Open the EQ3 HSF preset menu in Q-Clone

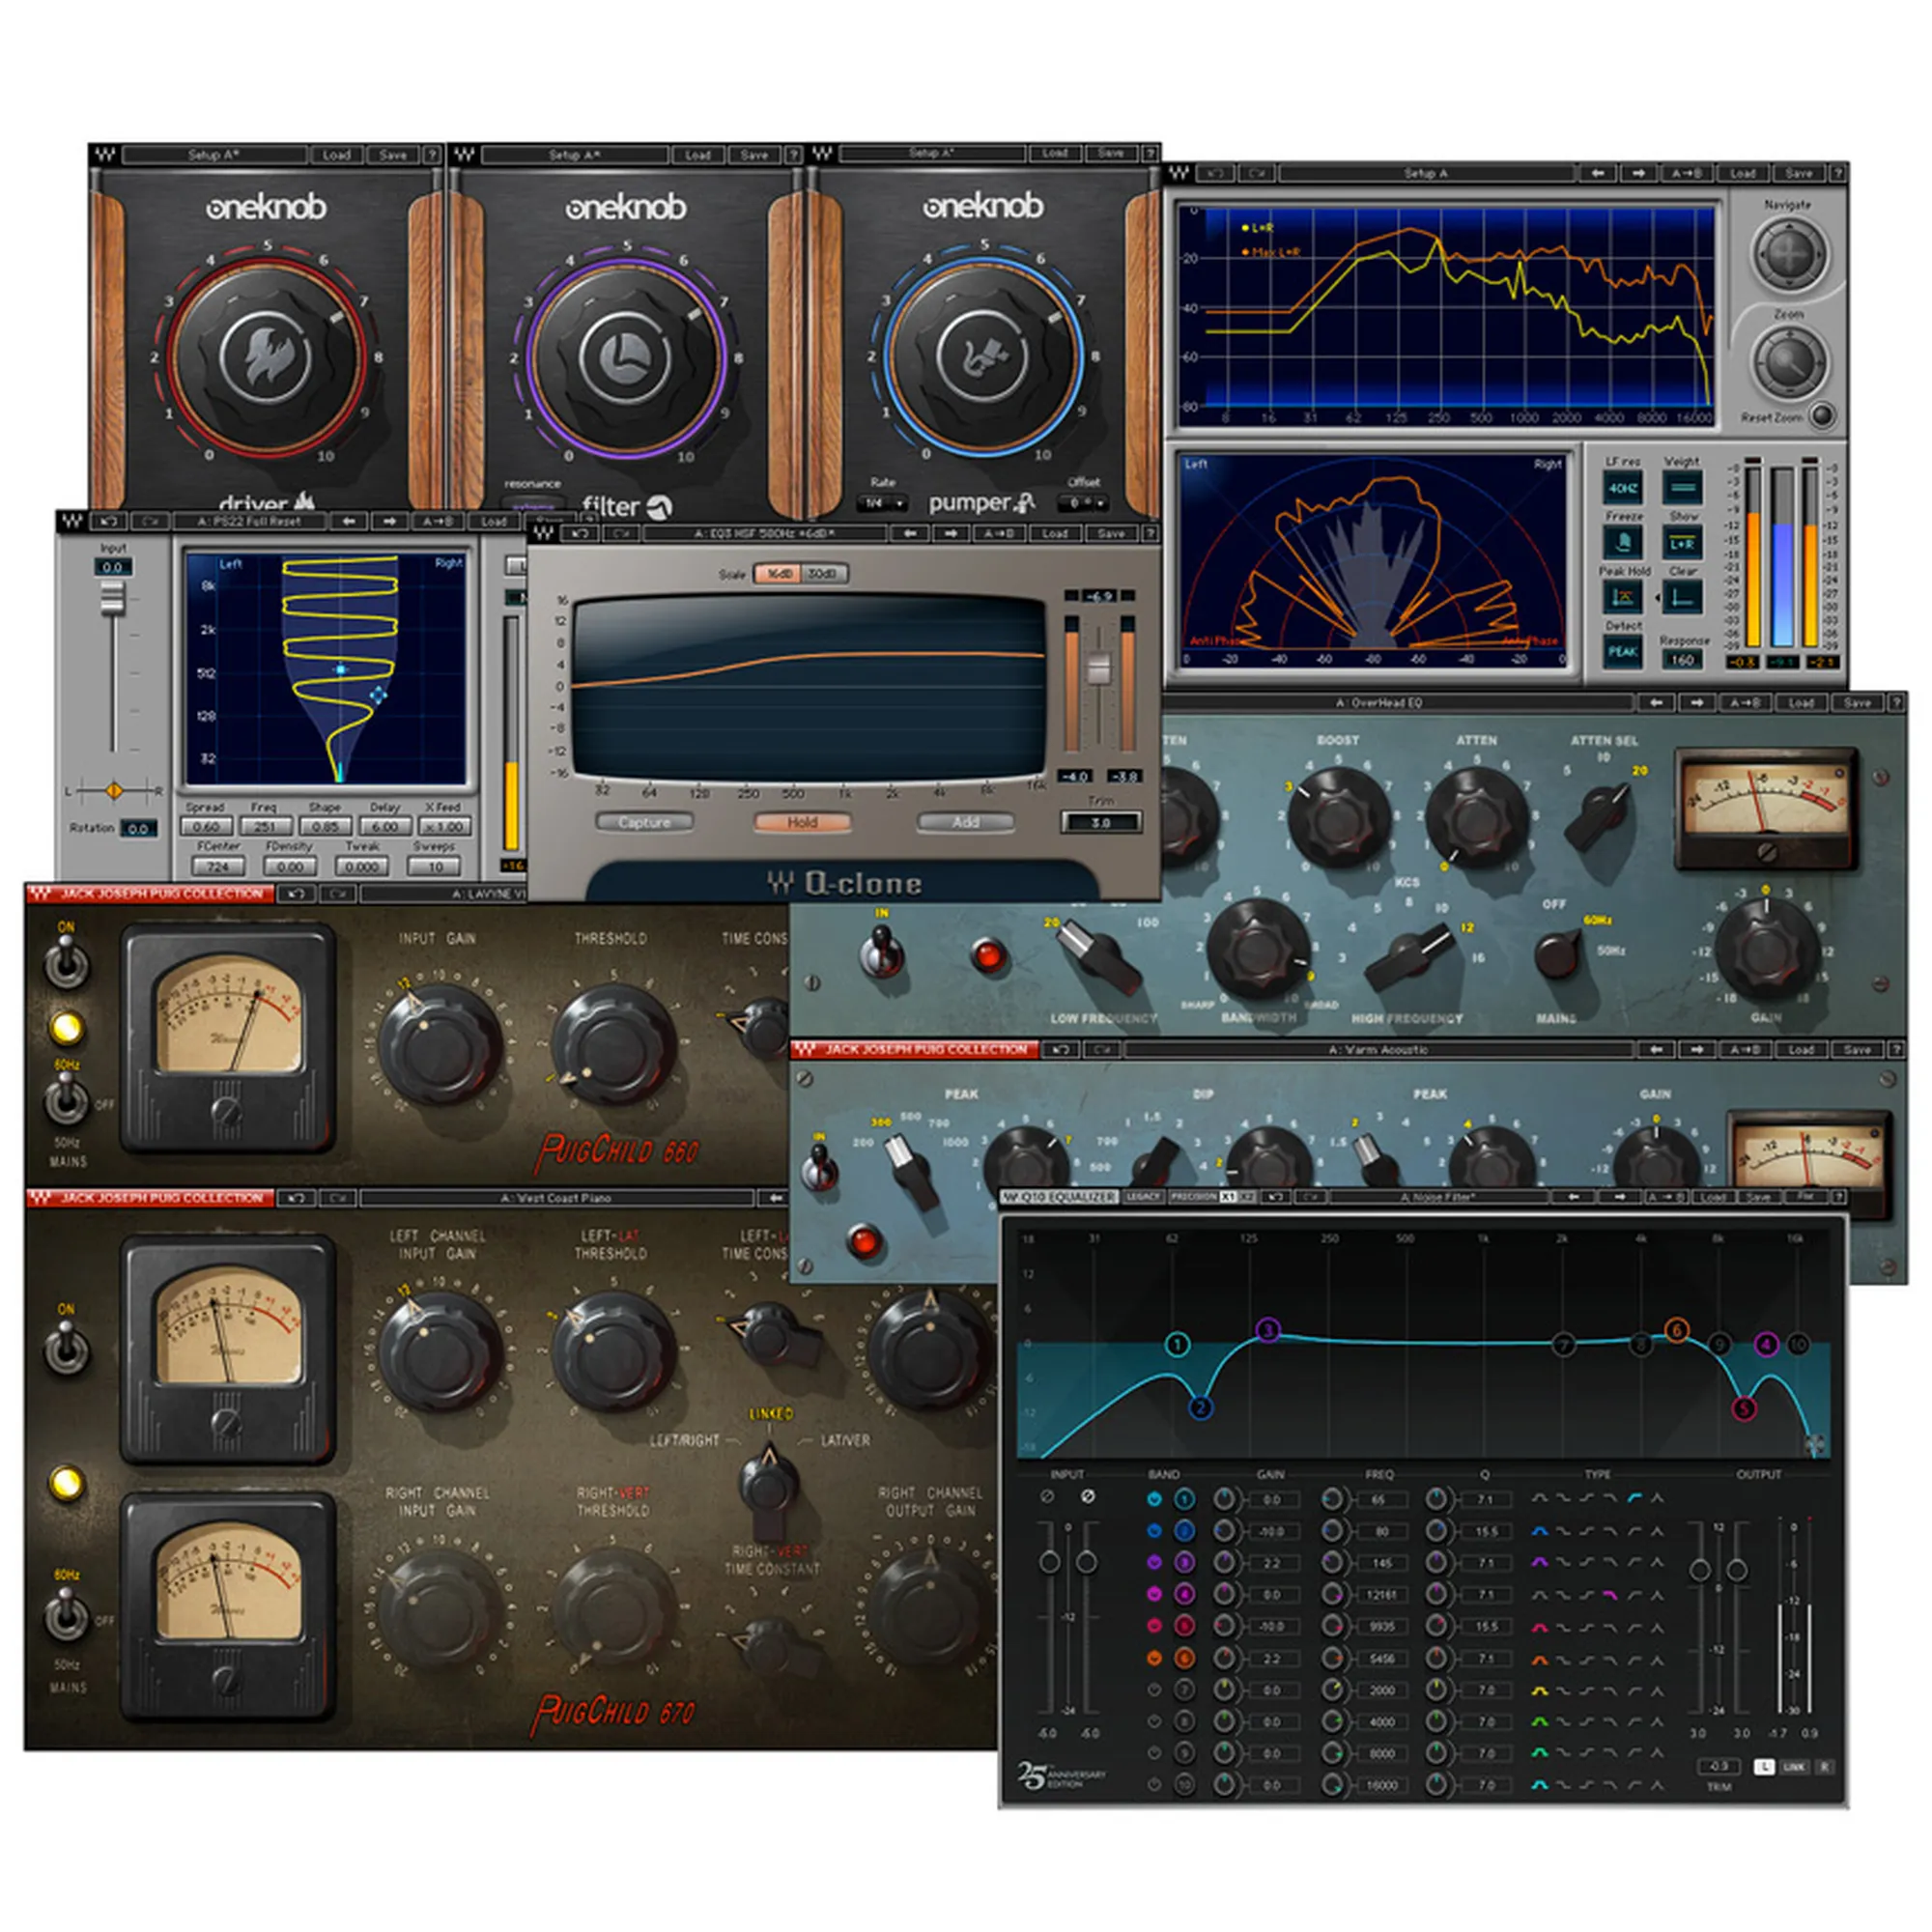[764, 534]
